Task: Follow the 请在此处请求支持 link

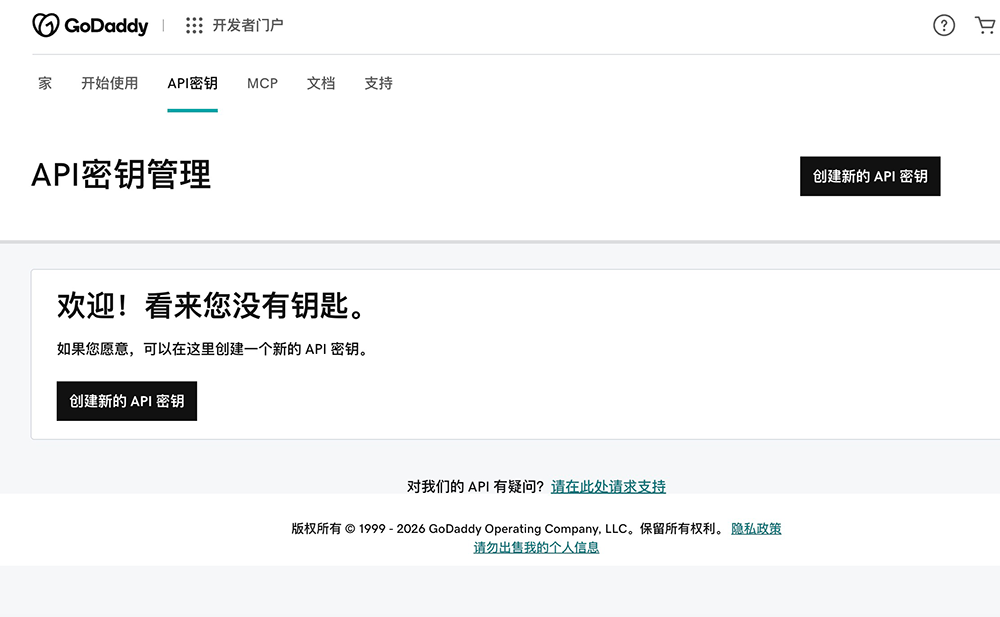Action: 608,487
